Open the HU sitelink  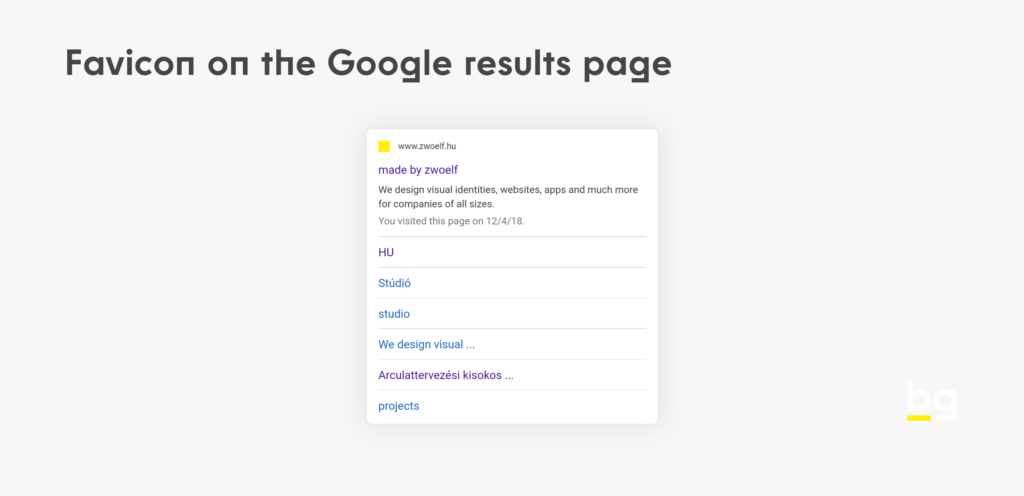tap(386, 252)
